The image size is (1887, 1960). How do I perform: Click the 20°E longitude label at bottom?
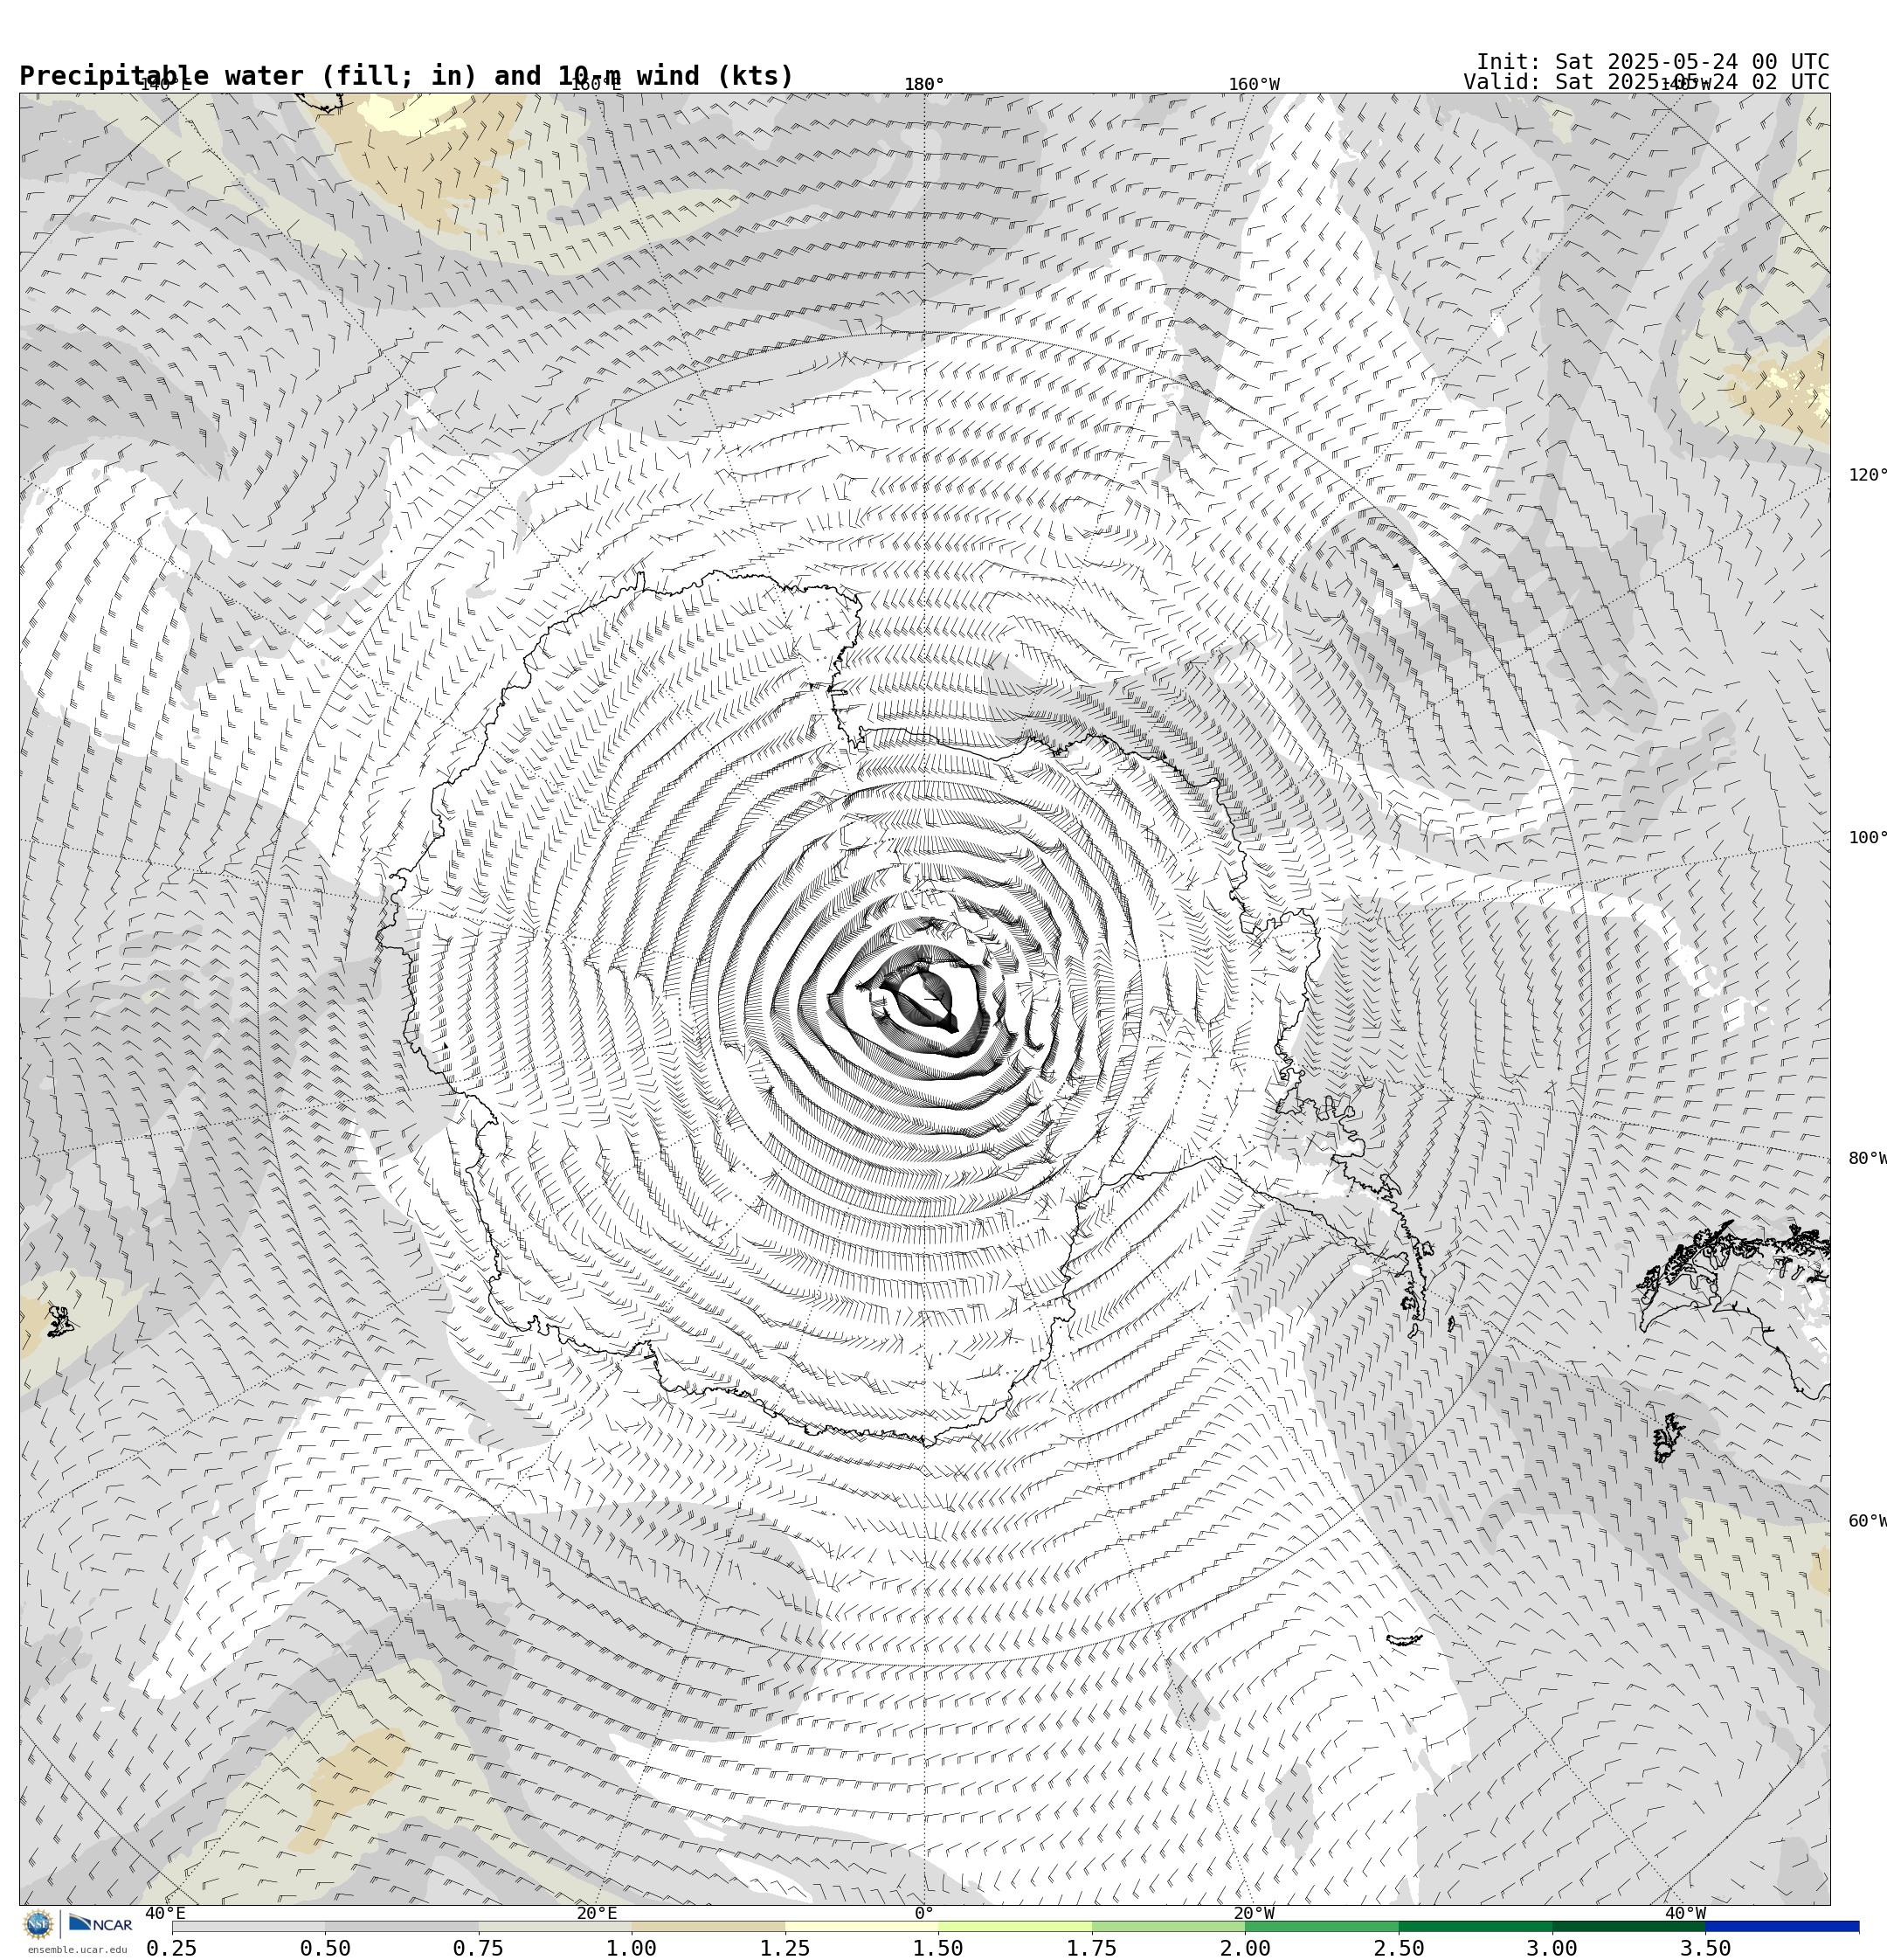click(597, 1914)
